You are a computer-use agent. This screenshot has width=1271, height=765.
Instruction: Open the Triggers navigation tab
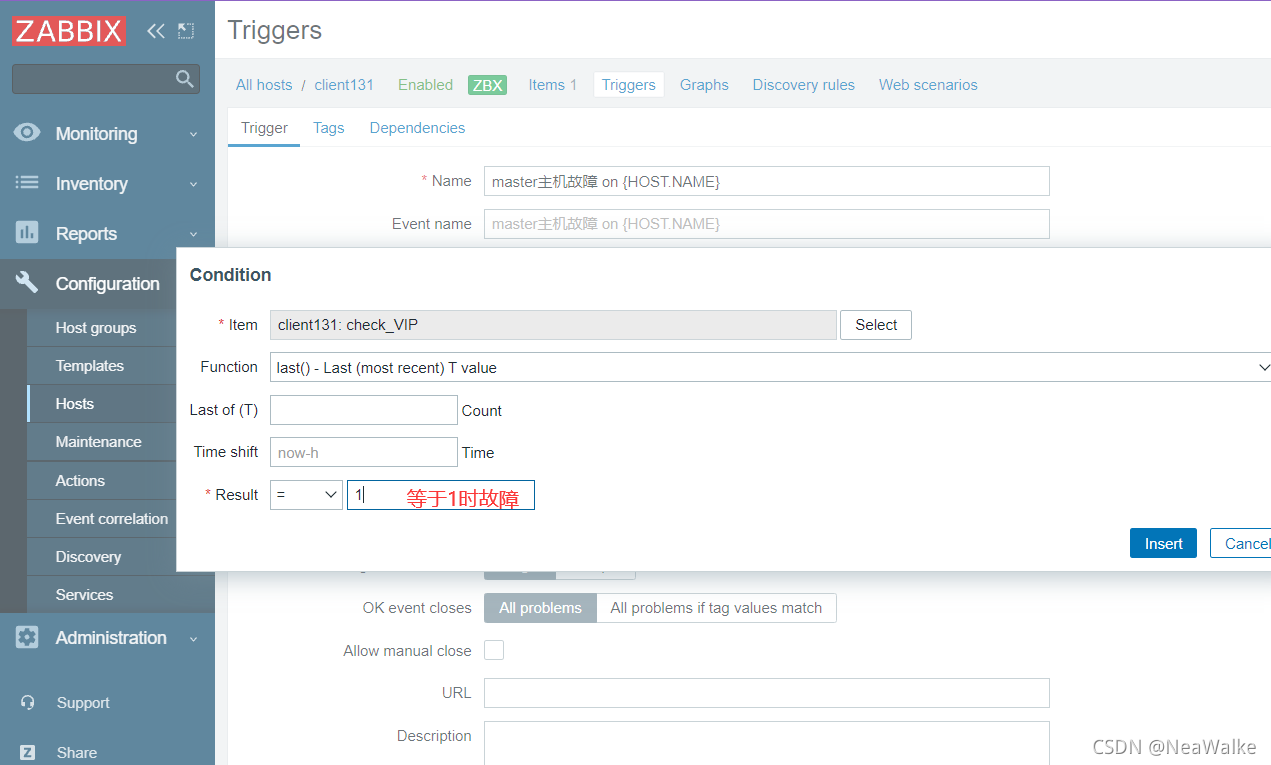tap(629, 85)
